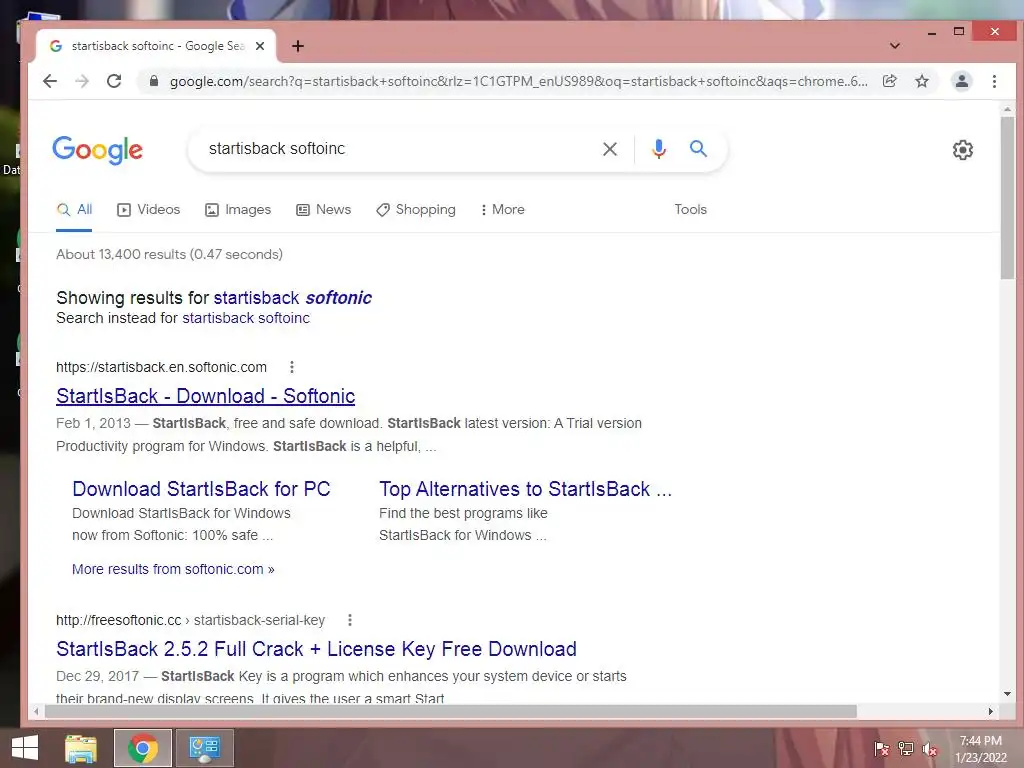Image resolution: width=1024 pixels, height=768 pixels.
Task: Click More results from softonic.com
Action: [173, 569]
